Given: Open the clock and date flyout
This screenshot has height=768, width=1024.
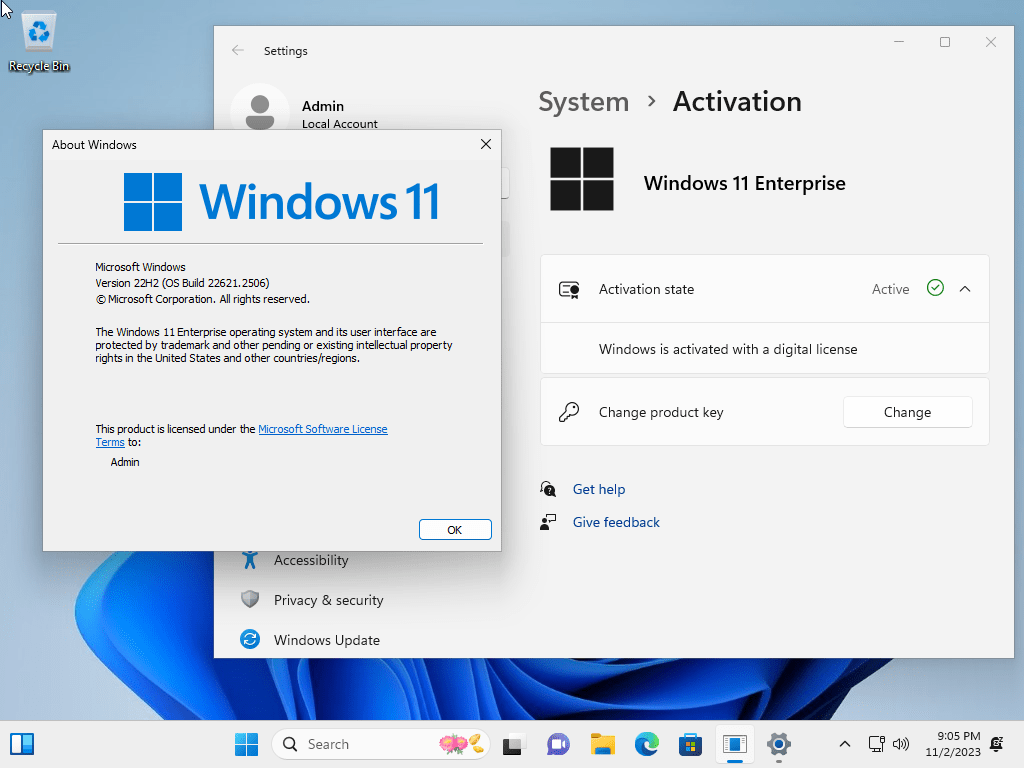Looking at the screenshot, I should 953,744.
